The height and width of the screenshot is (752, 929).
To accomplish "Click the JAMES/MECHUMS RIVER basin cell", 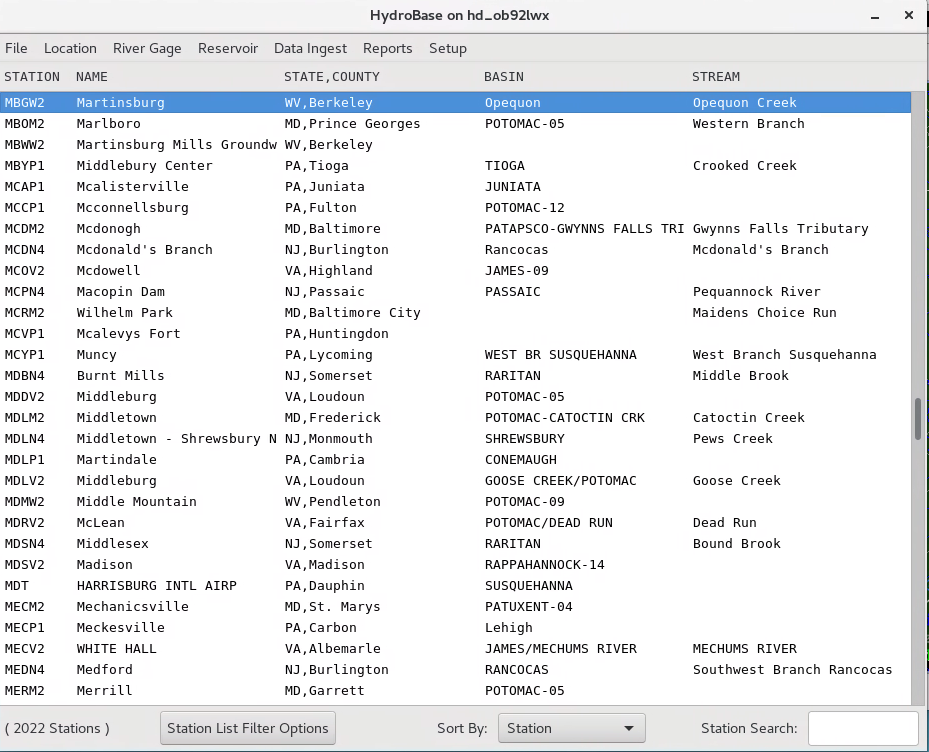I will coord(560,649).
